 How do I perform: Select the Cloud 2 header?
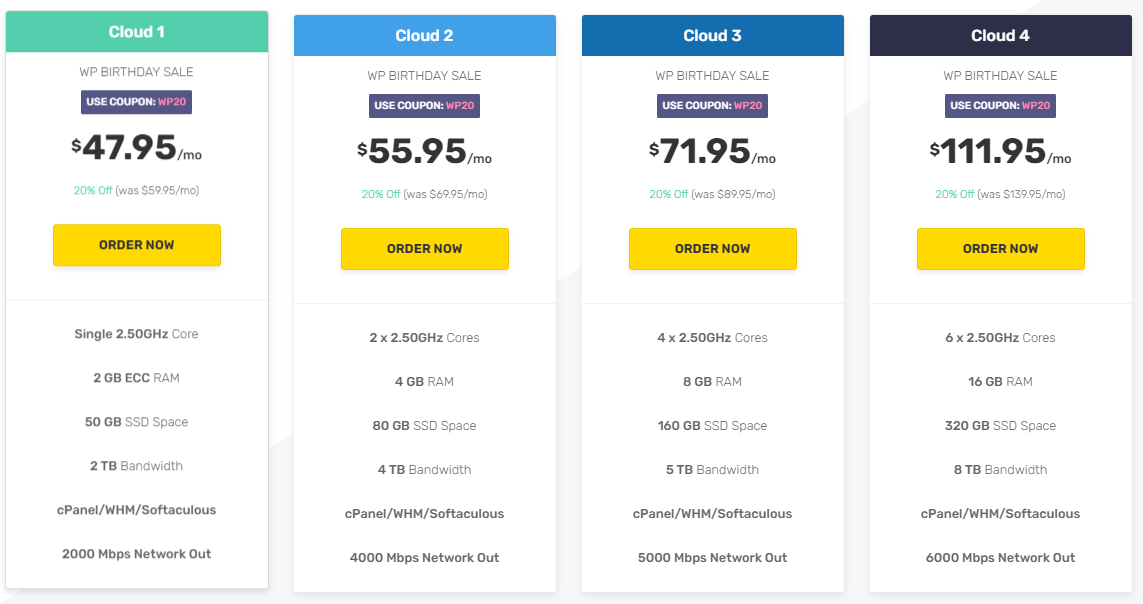[425, 36]
